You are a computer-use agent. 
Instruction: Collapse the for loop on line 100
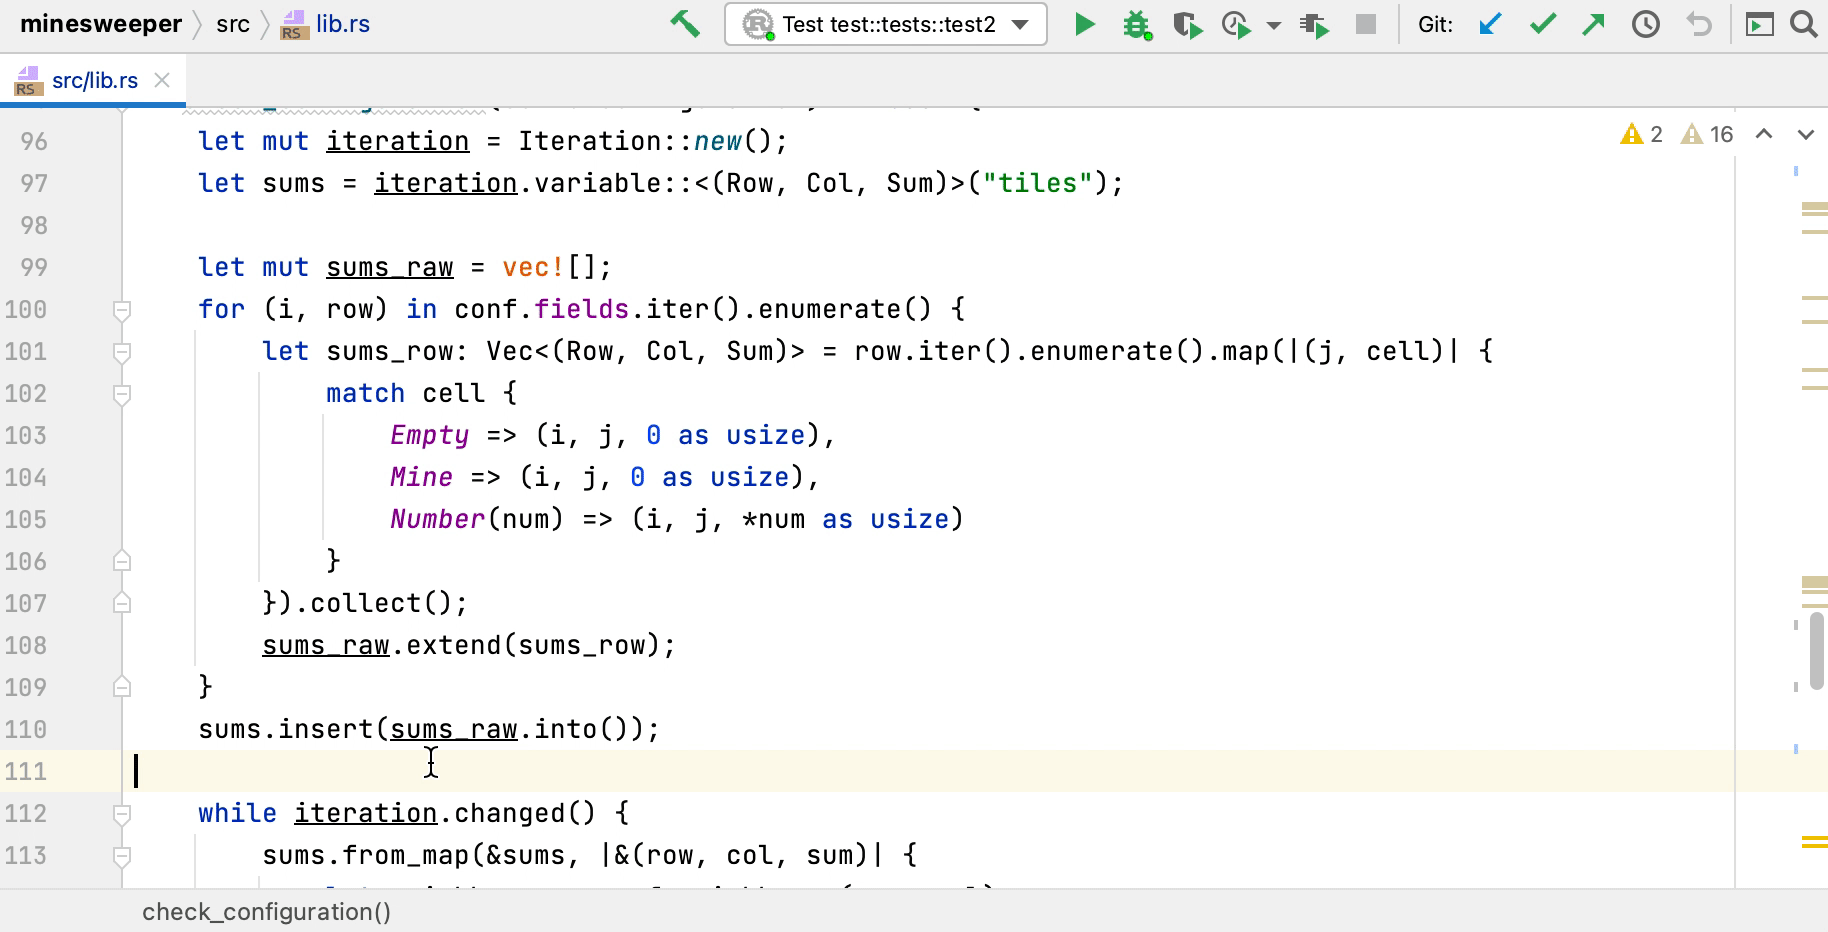(122, 310)
